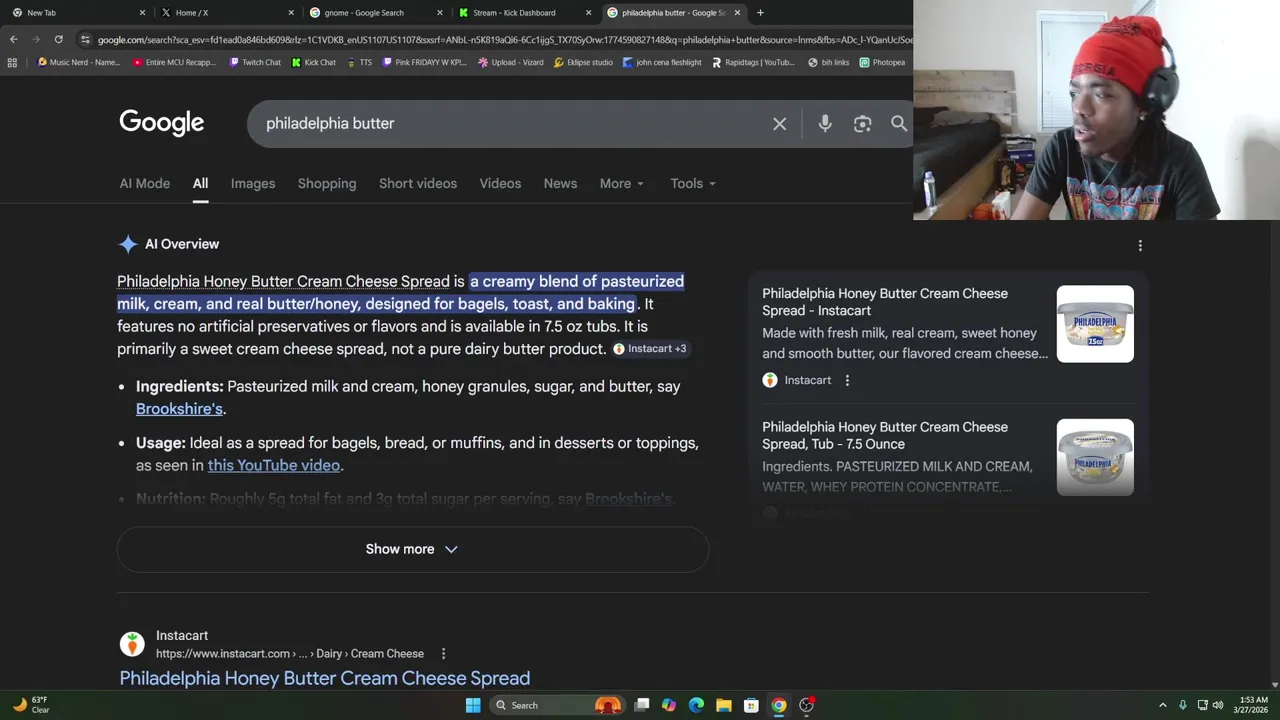Switch to Chrome in the taskbar
The width and height of the screenshot is (1280, 720).
[x=778, y=705]
